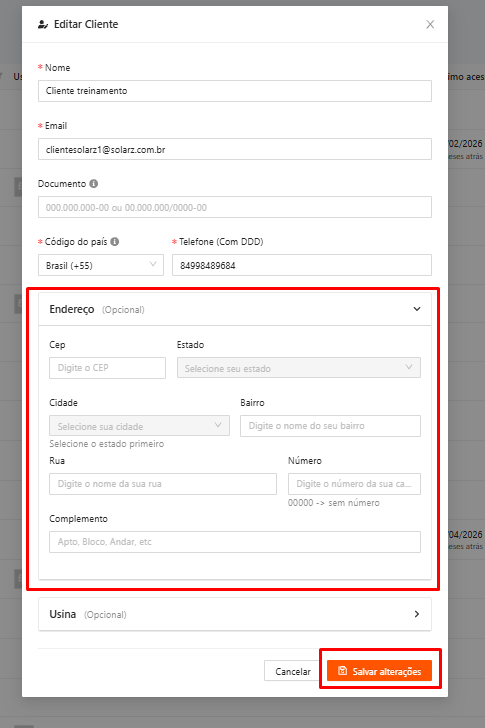
Task: Expand the Usina section
Action: click(235, 614)
